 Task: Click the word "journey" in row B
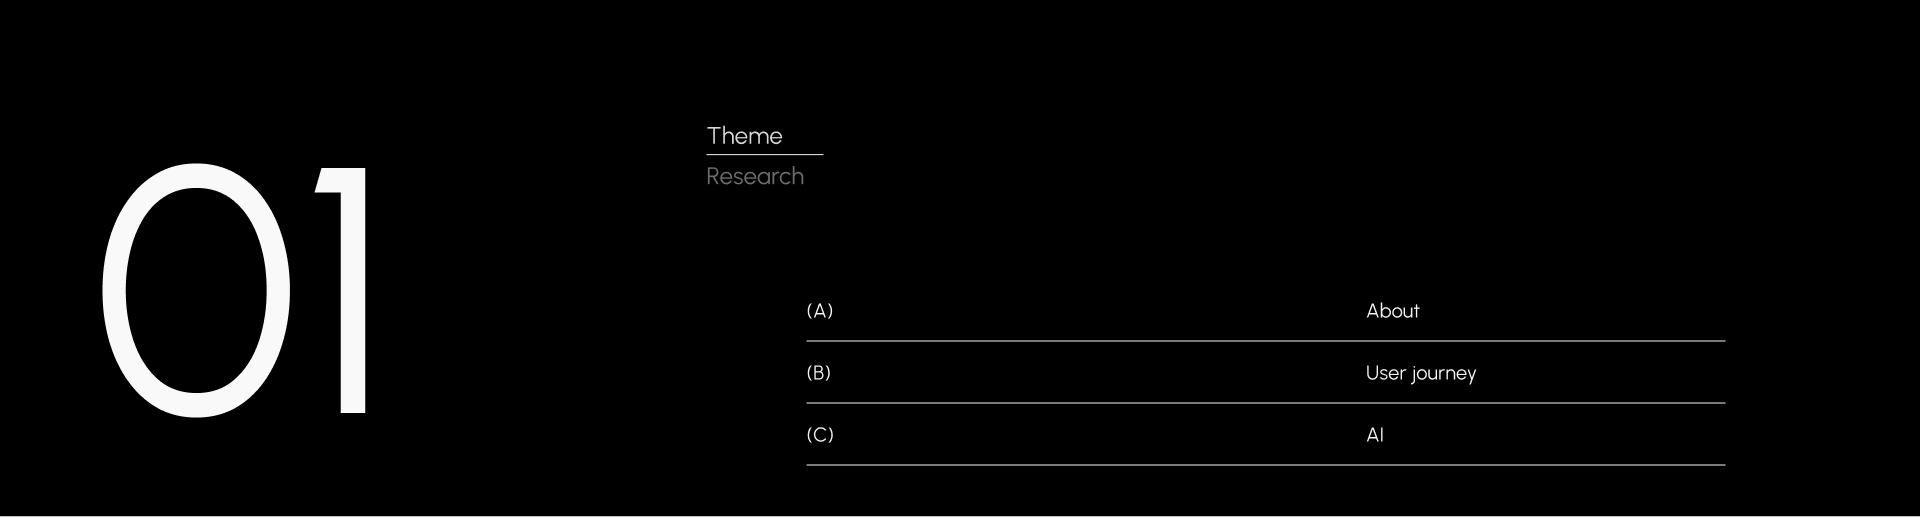tap(1445, 374)
